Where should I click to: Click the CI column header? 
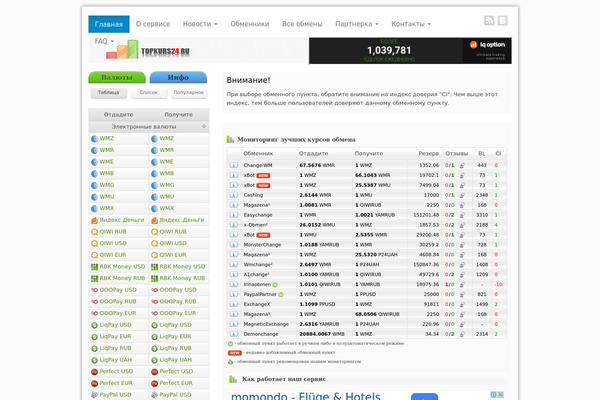(498, 153)
